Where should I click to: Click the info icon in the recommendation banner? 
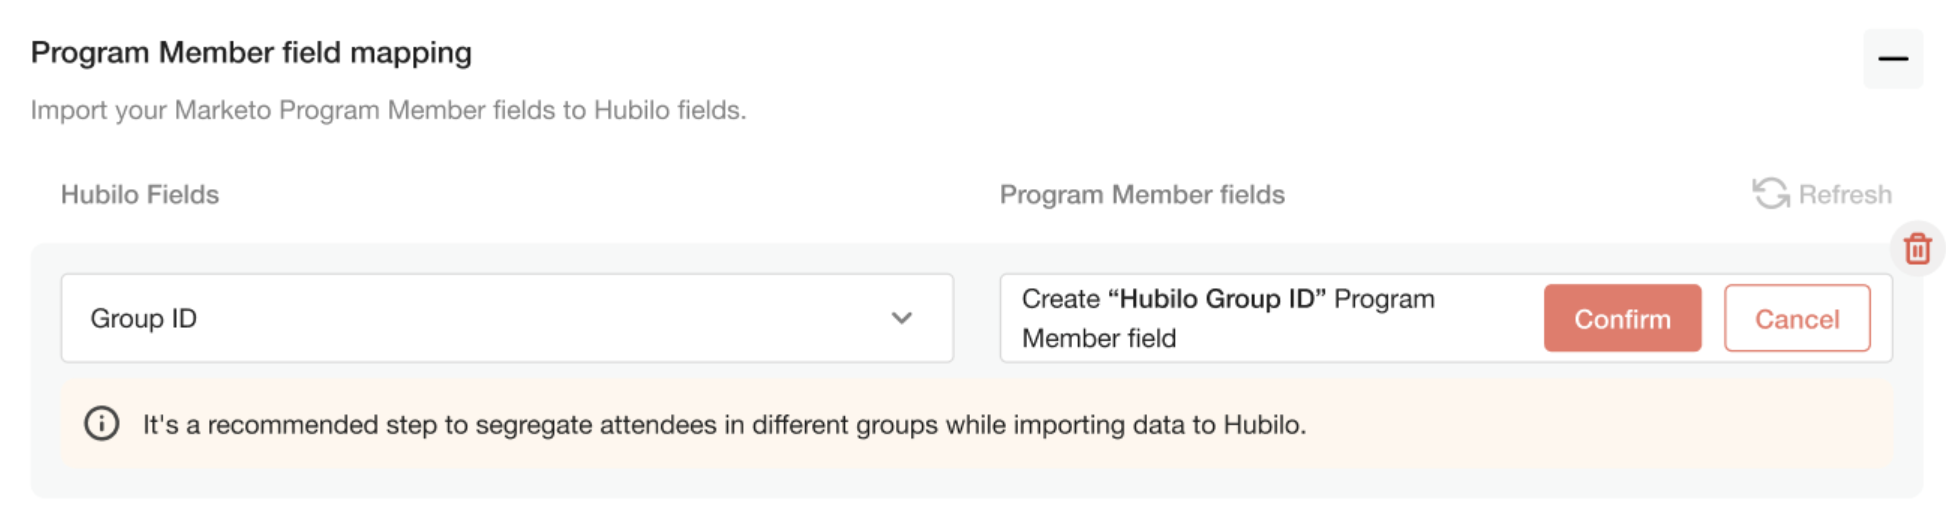[x=102, y=424]
